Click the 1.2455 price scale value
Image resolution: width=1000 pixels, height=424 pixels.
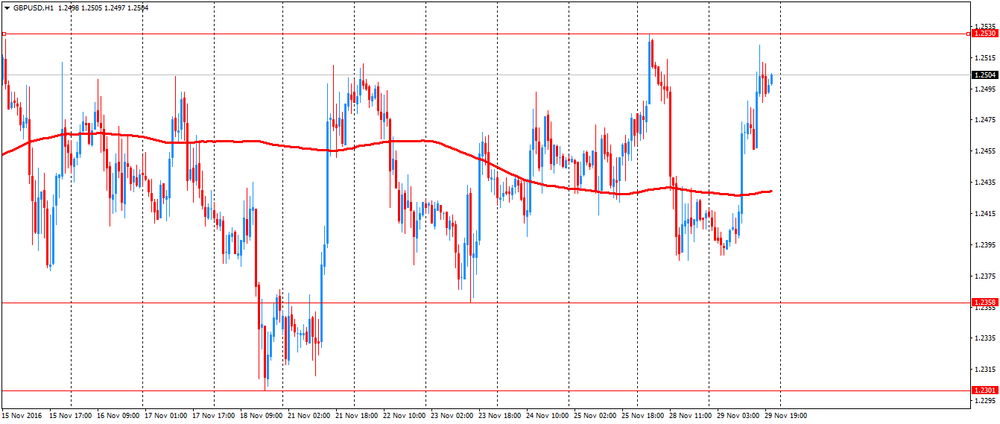985,151
